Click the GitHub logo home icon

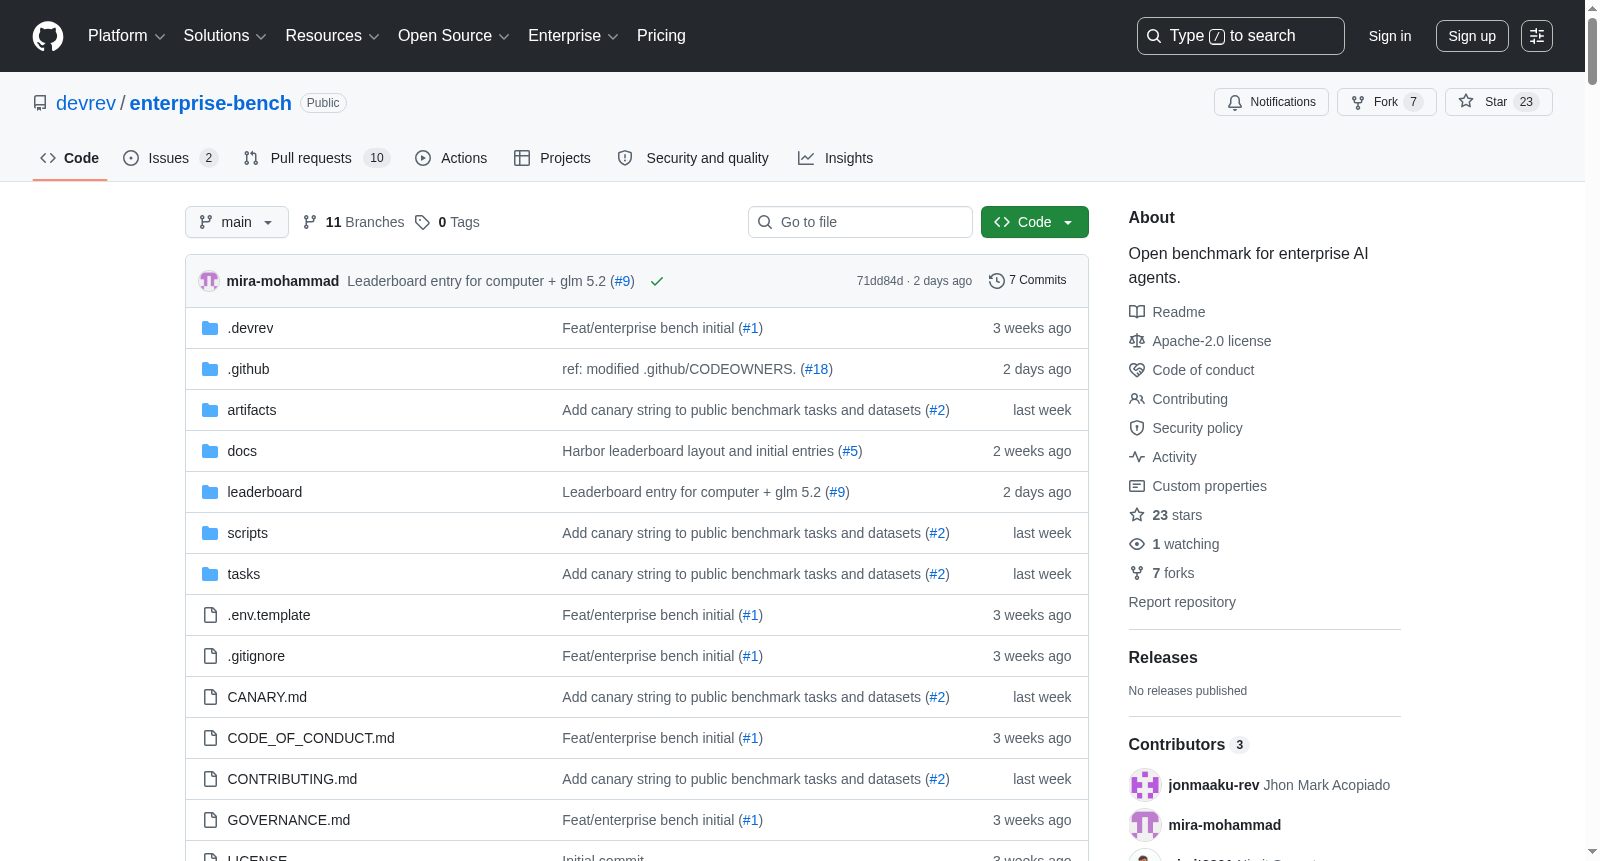[48, 36]
